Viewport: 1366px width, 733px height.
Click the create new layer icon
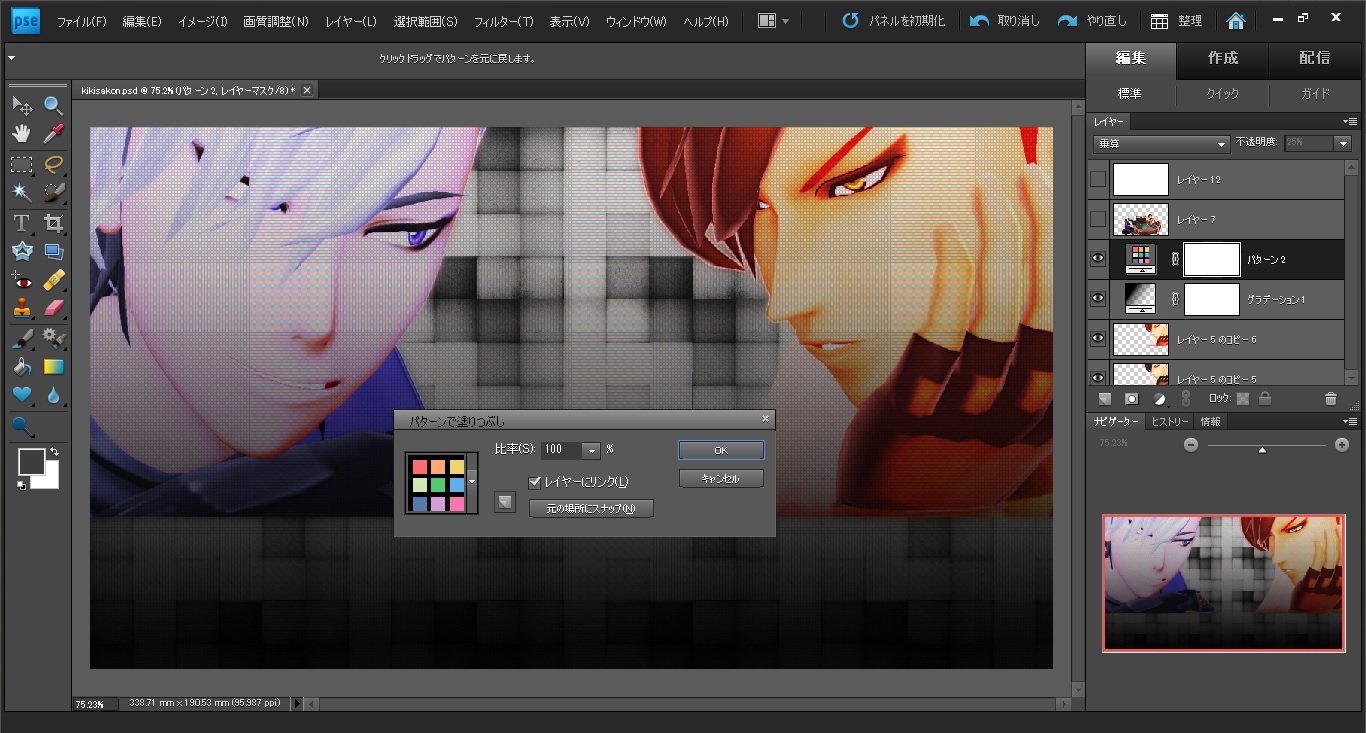(1105, 398)
